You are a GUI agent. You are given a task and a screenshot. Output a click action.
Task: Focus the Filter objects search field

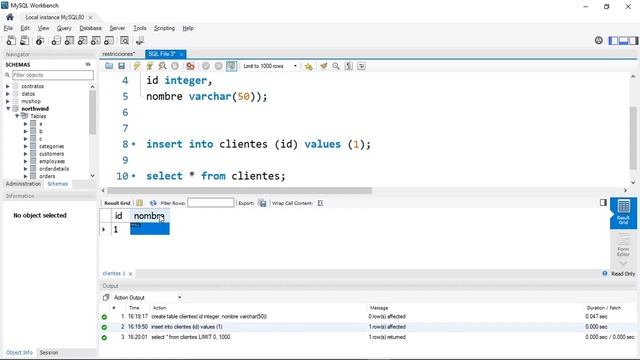click(53, 75)
